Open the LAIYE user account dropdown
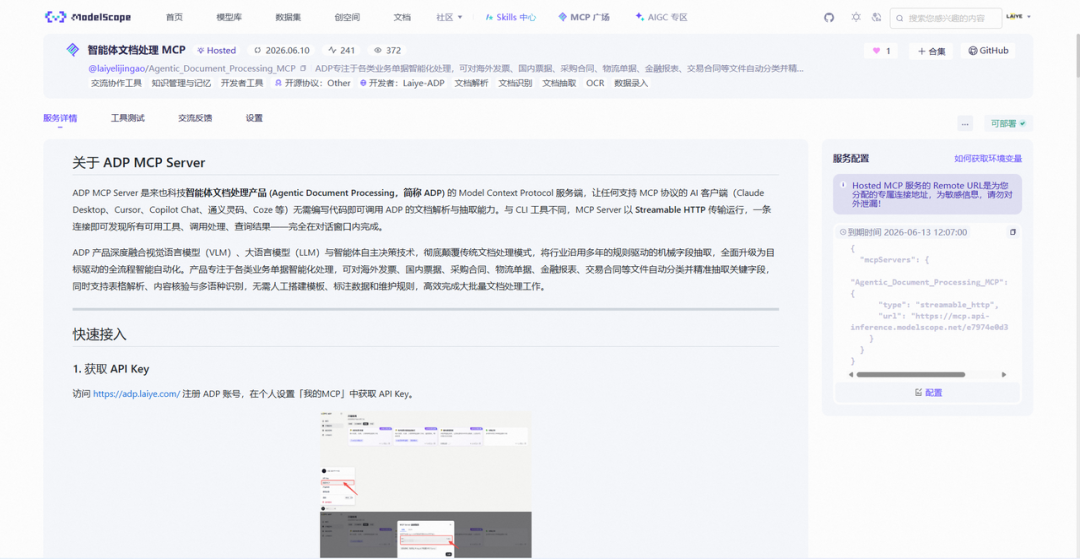 [x=1019, y=17]
